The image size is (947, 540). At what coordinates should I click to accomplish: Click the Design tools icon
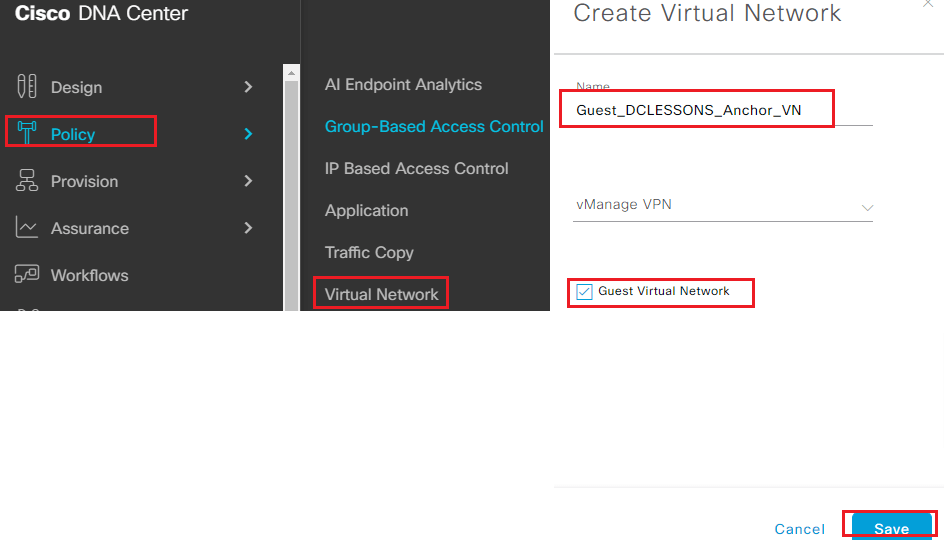click(x=27, y=86)
